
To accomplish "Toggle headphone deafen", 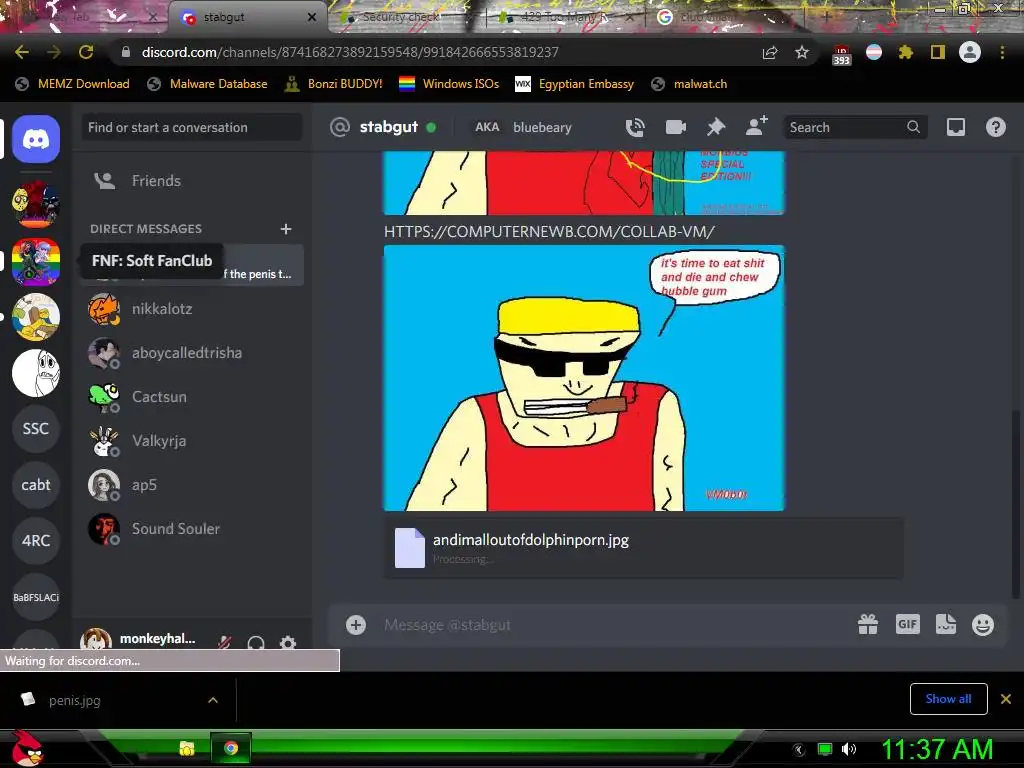I will click(x=256, y=643).
